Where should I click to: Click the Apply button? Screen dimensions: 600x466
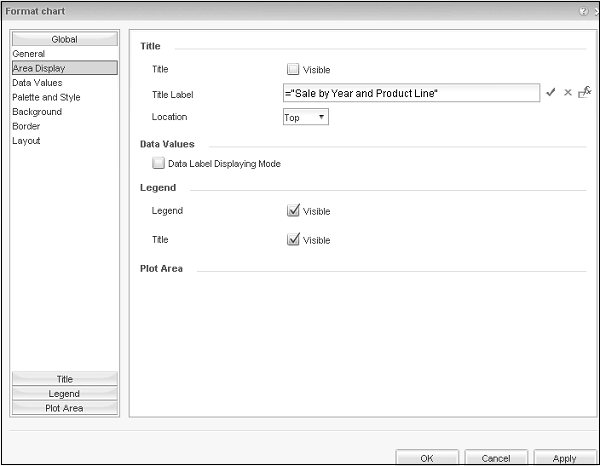[x=564, y=458]
